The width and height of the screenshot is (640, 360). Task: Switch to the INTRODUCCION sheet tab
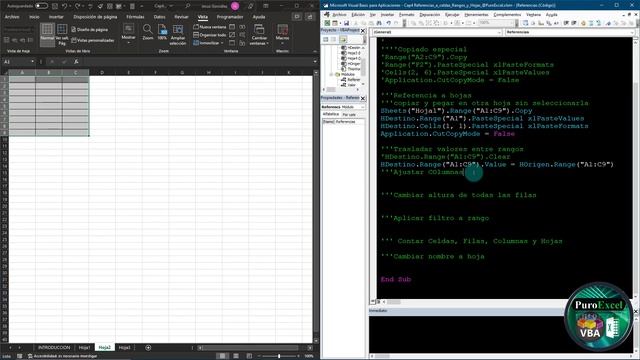[x=54, y=347]
